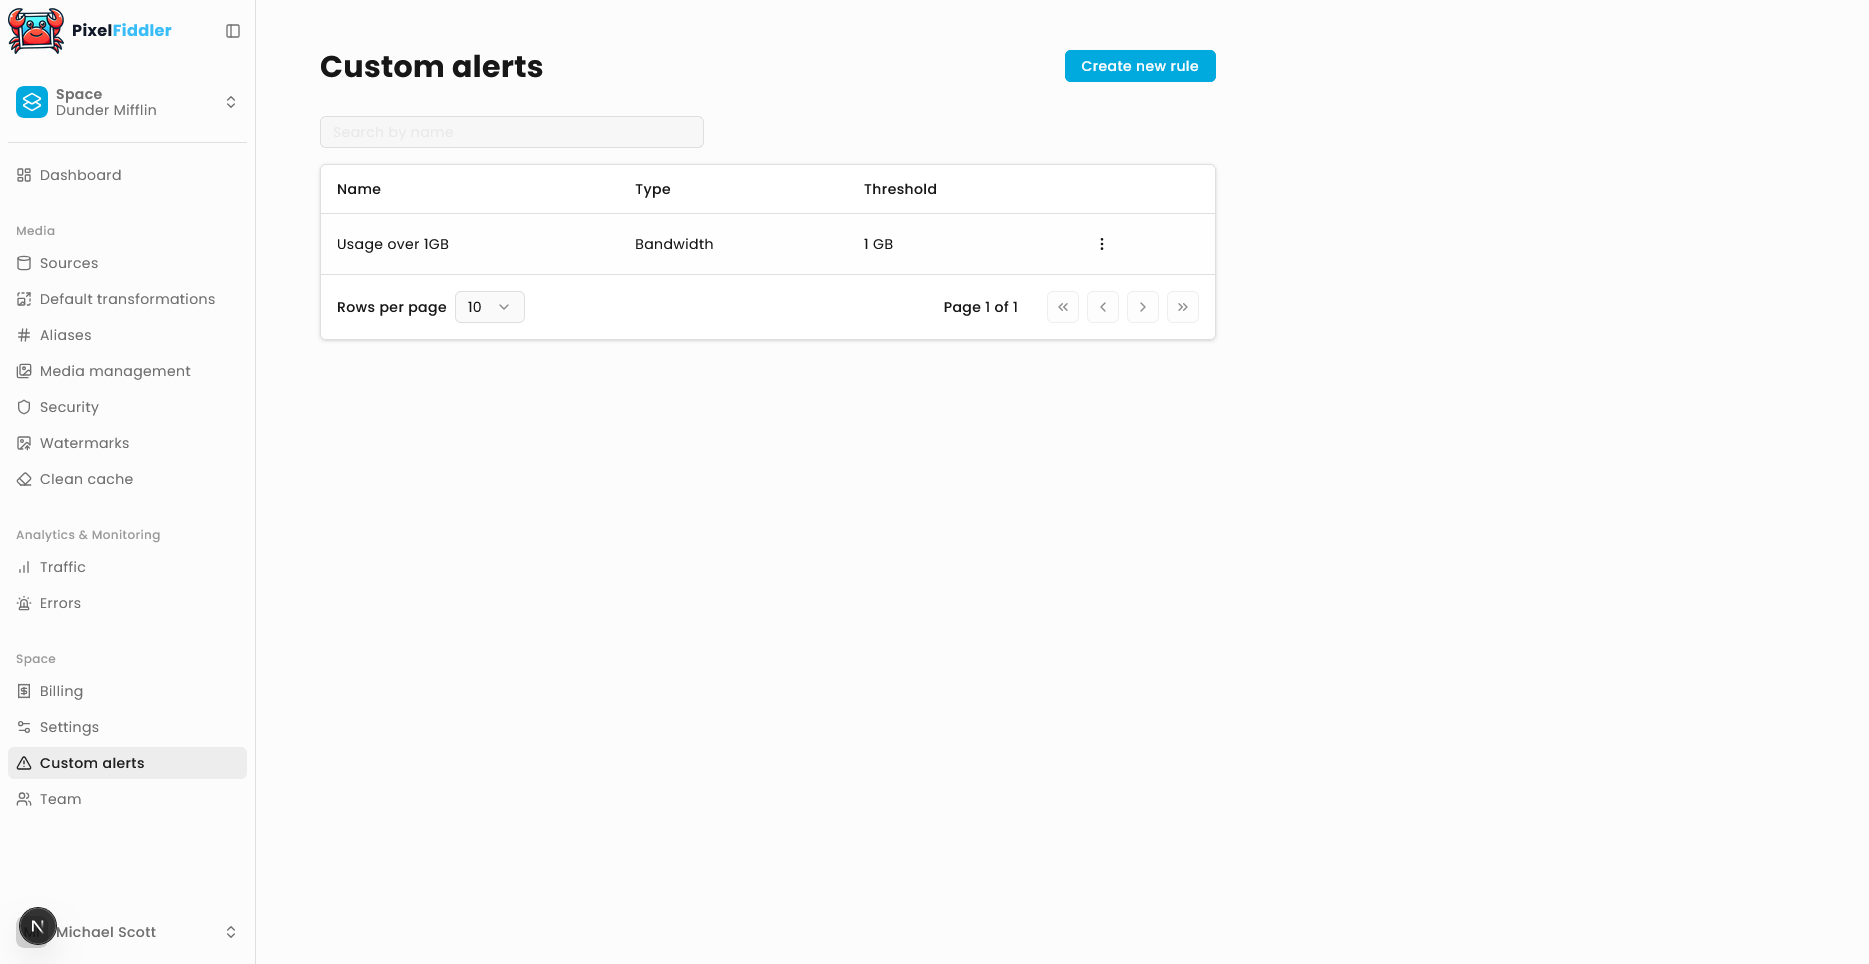Screen dimensions: 1869x964
Task: Click the Clean cache eraser icon
Action: [x=24, y=479]
